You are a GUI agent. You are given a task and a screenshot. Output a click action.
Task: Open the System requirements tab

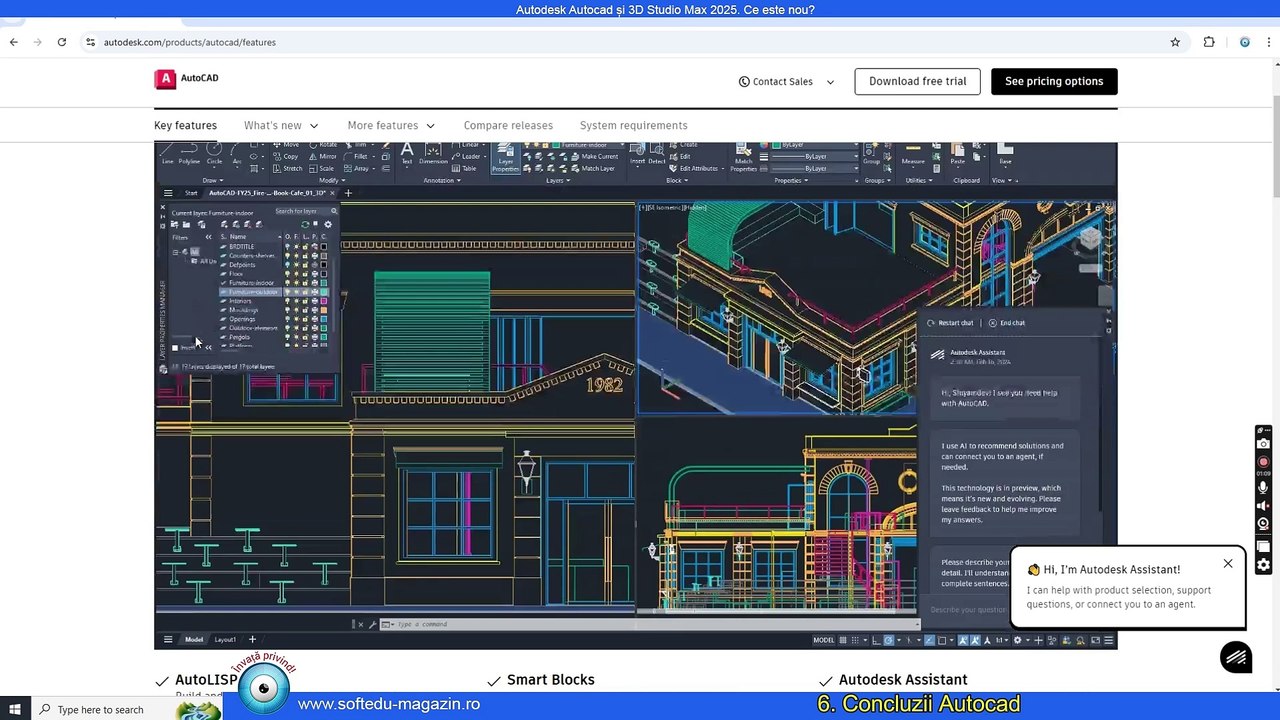(633, 125)
